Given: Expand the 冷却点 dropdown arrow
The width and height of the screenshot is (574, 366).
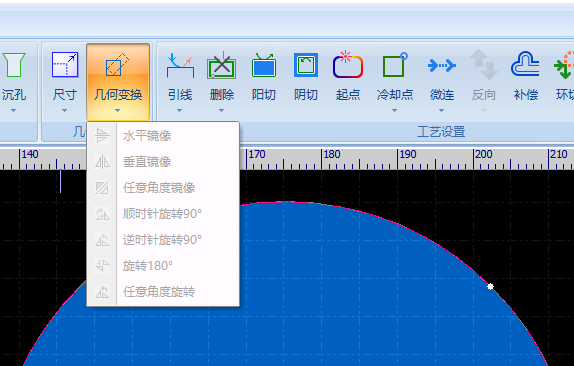Looking at the screenshot, I should click(394, 111).
